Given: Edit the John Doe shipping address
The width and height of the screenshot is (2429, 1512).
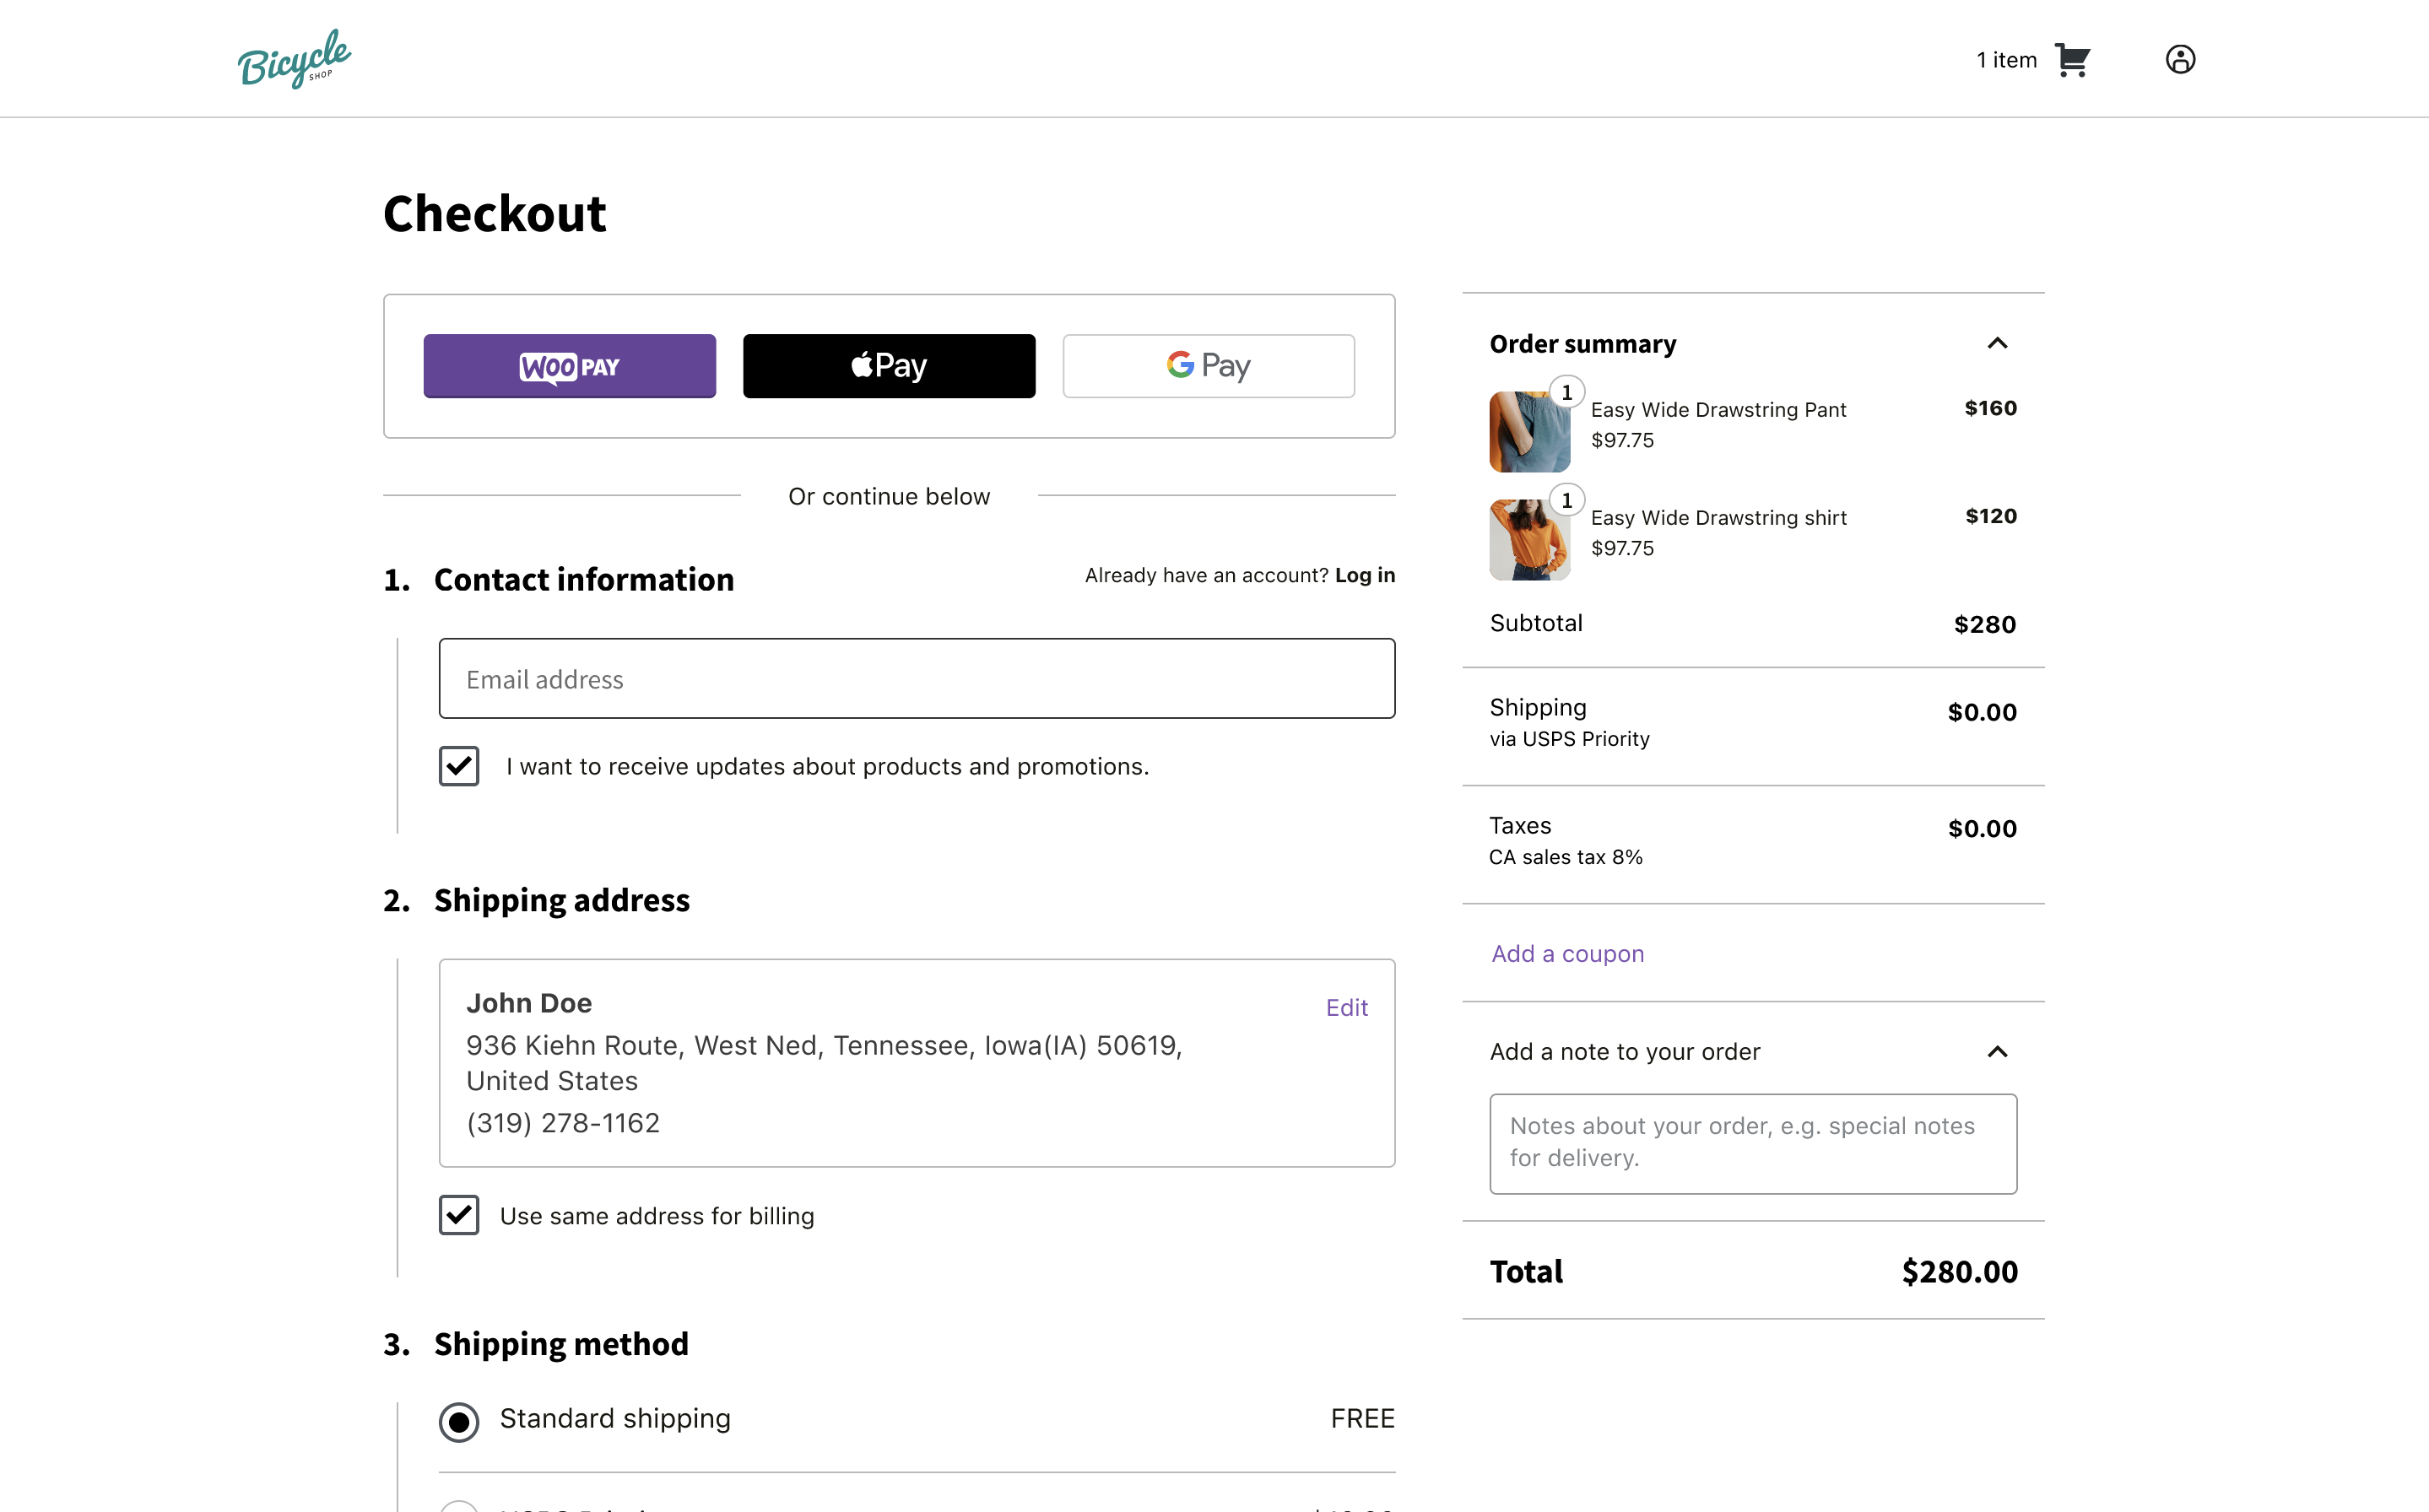Looking at the screenshot, I should 1346,1007.
